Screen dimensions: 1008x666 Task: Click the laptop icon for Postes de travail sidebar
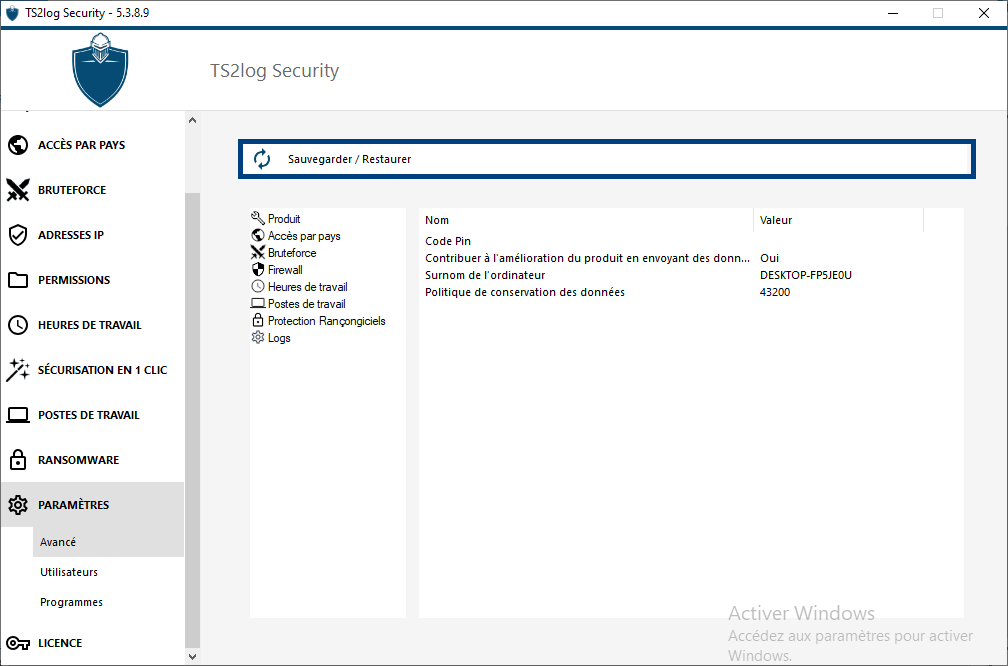click(18, 415)
